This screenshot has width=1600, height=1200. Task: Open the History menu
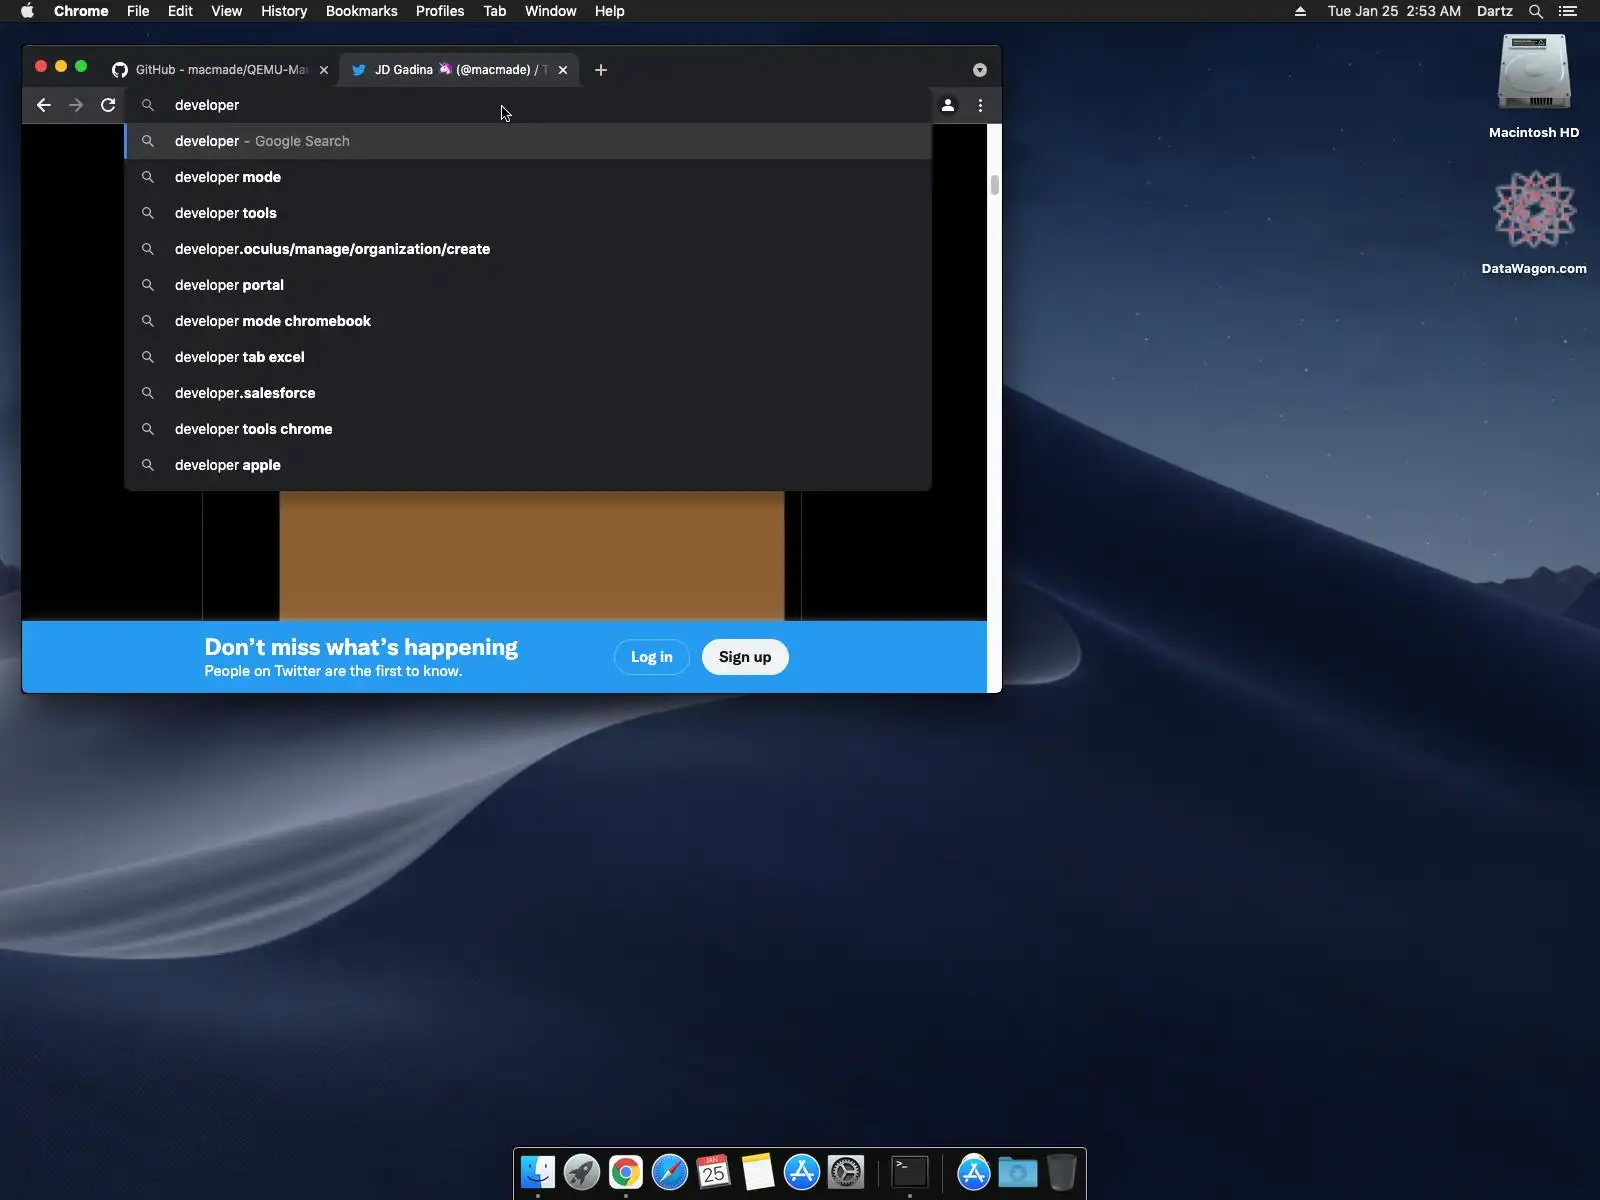point(284,11)
